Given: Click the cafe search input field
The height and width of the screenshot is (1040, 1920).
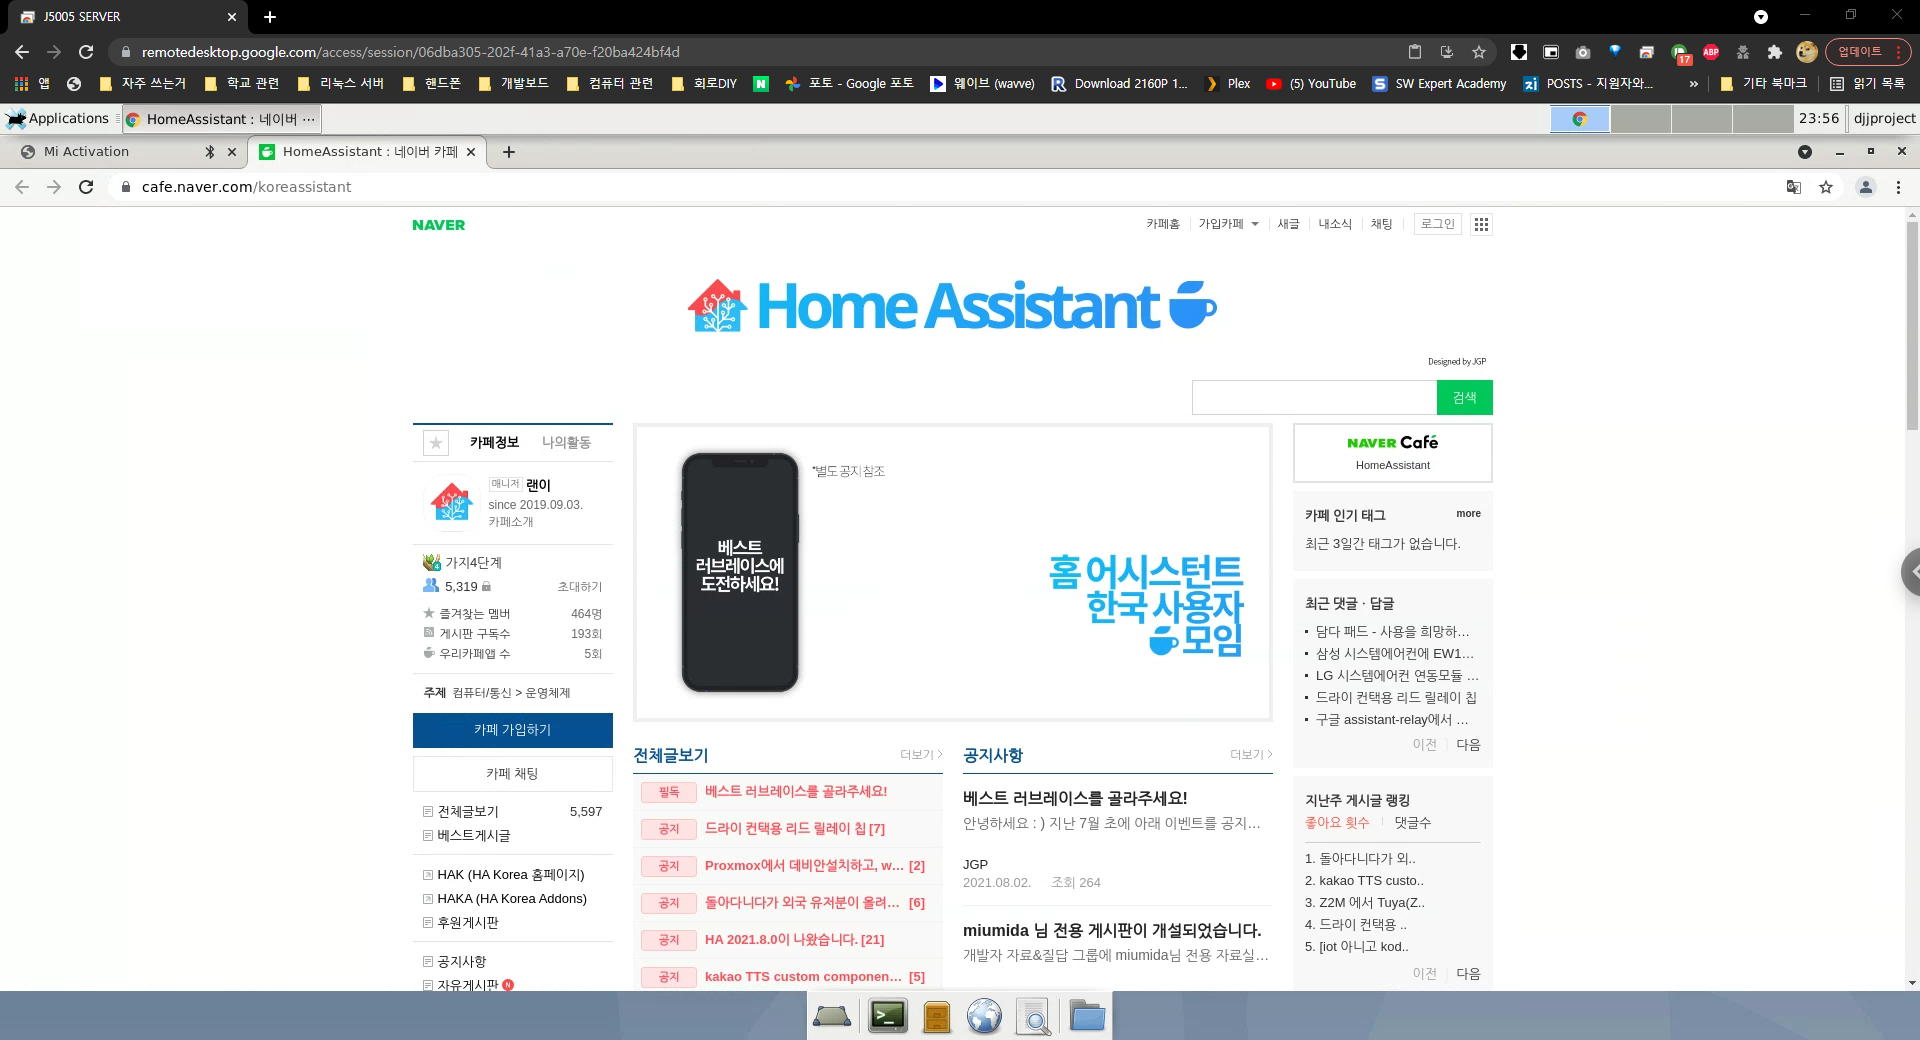Looking at the screenshot, I should coord(1314,397).
